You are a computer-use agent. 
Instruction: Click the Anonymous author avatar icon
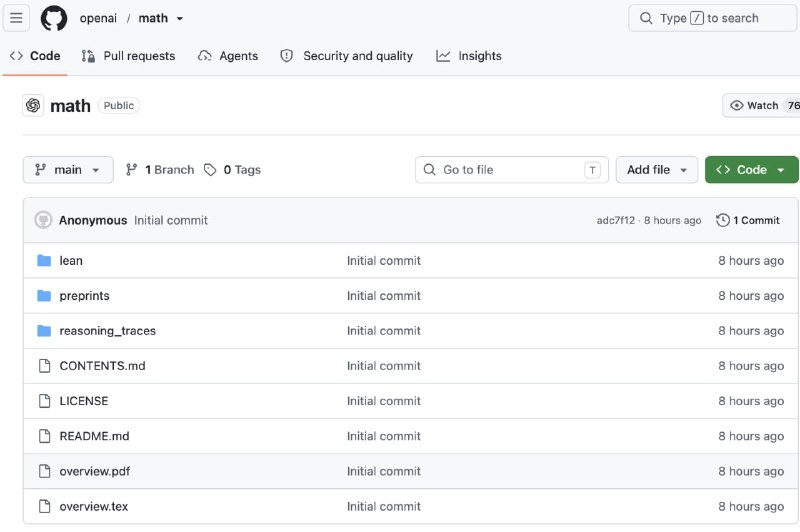tap(43, 220)
